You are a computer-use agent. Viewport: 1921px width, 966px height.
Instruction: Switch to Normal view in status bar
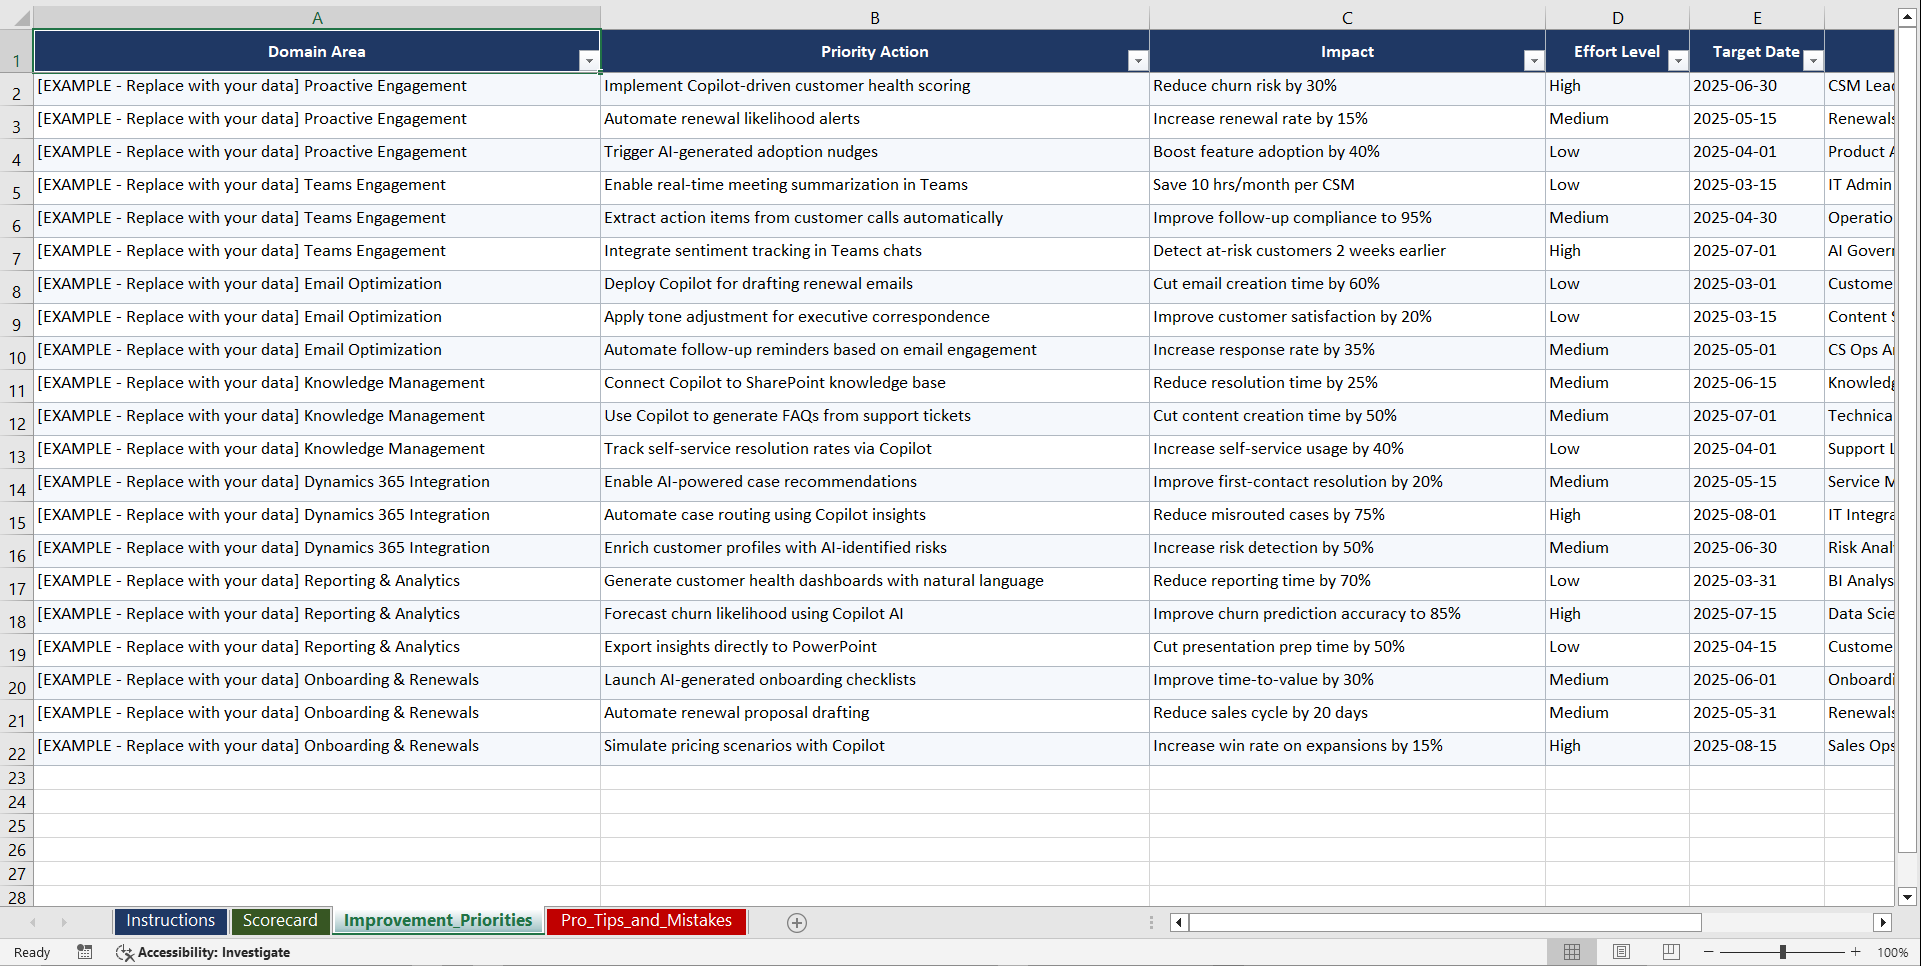[1571, 952]
